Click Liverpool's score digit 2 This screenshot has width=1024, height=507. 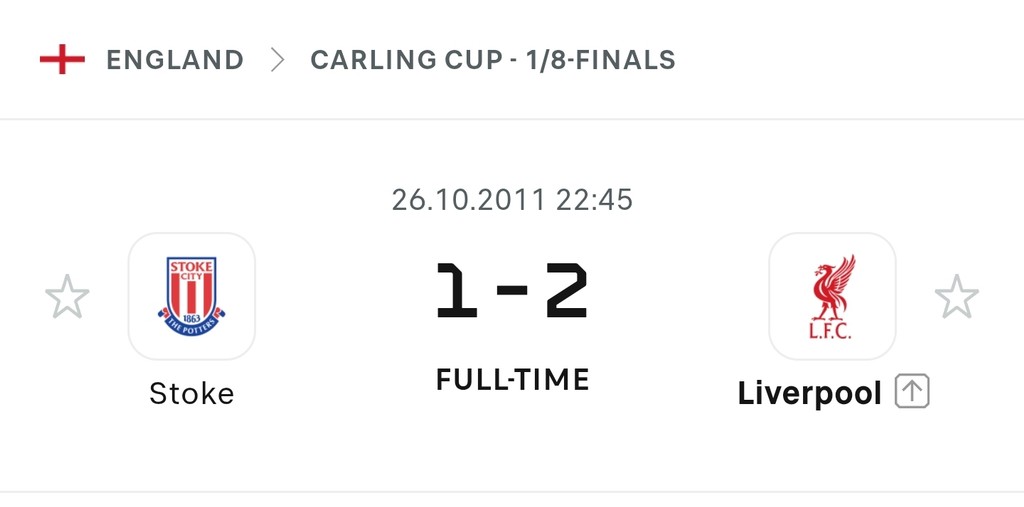566,293
